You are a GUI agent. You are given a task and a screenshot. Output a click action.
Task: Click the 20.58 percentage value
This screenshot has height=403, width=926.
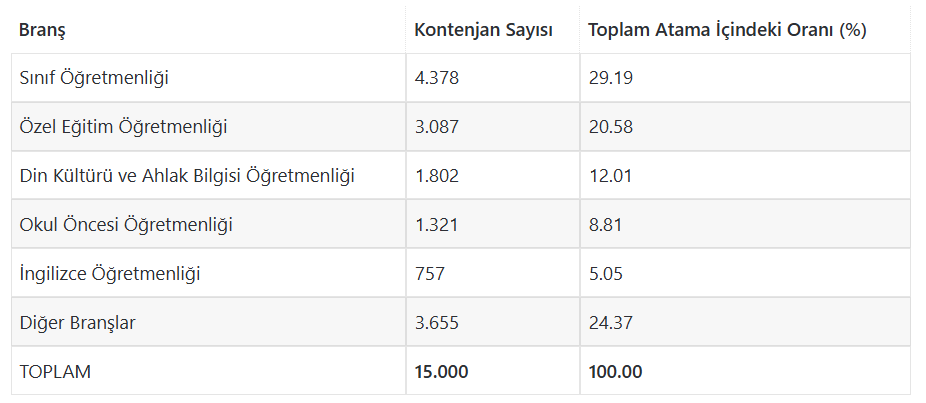pos(611,127)
